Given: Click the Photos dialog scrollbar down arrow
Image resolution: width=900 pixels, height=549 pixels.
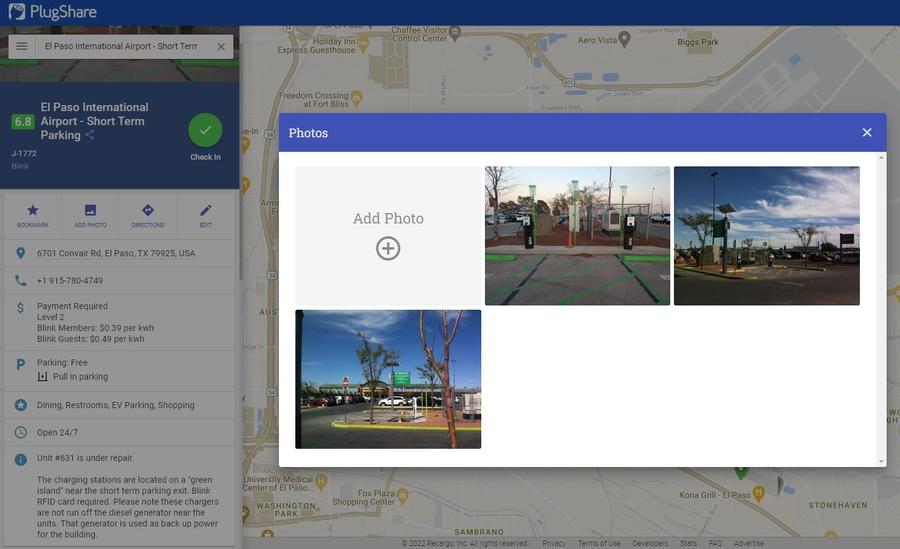Looking at the screenshot, I should (x=882, y=461).
